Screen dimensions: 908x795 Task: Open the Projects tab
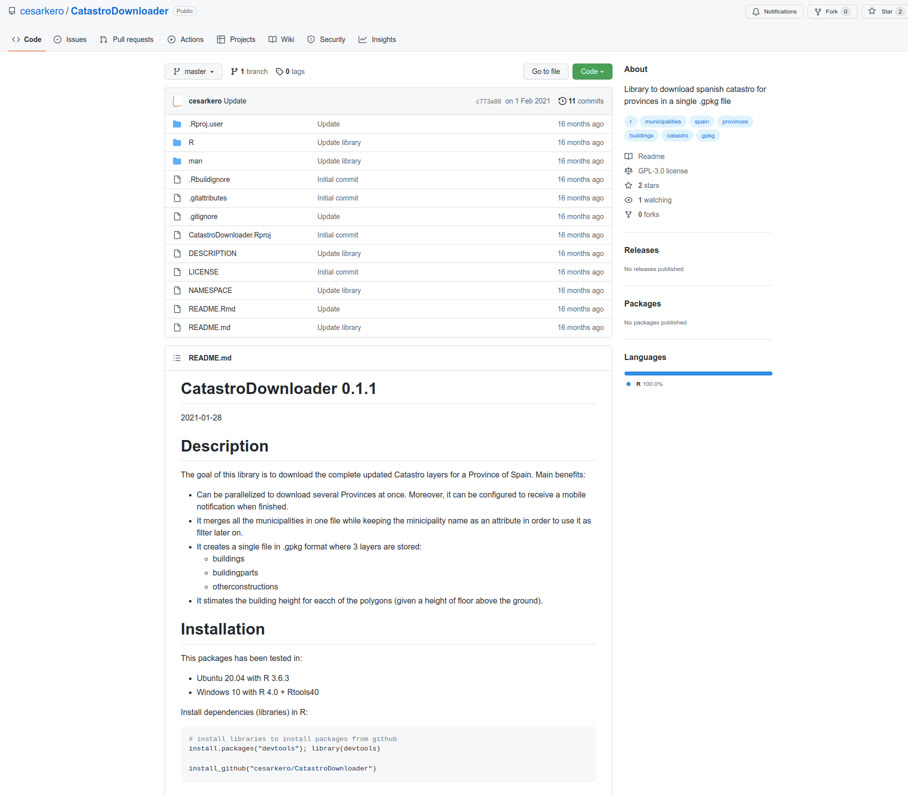(x=236, y=39)
